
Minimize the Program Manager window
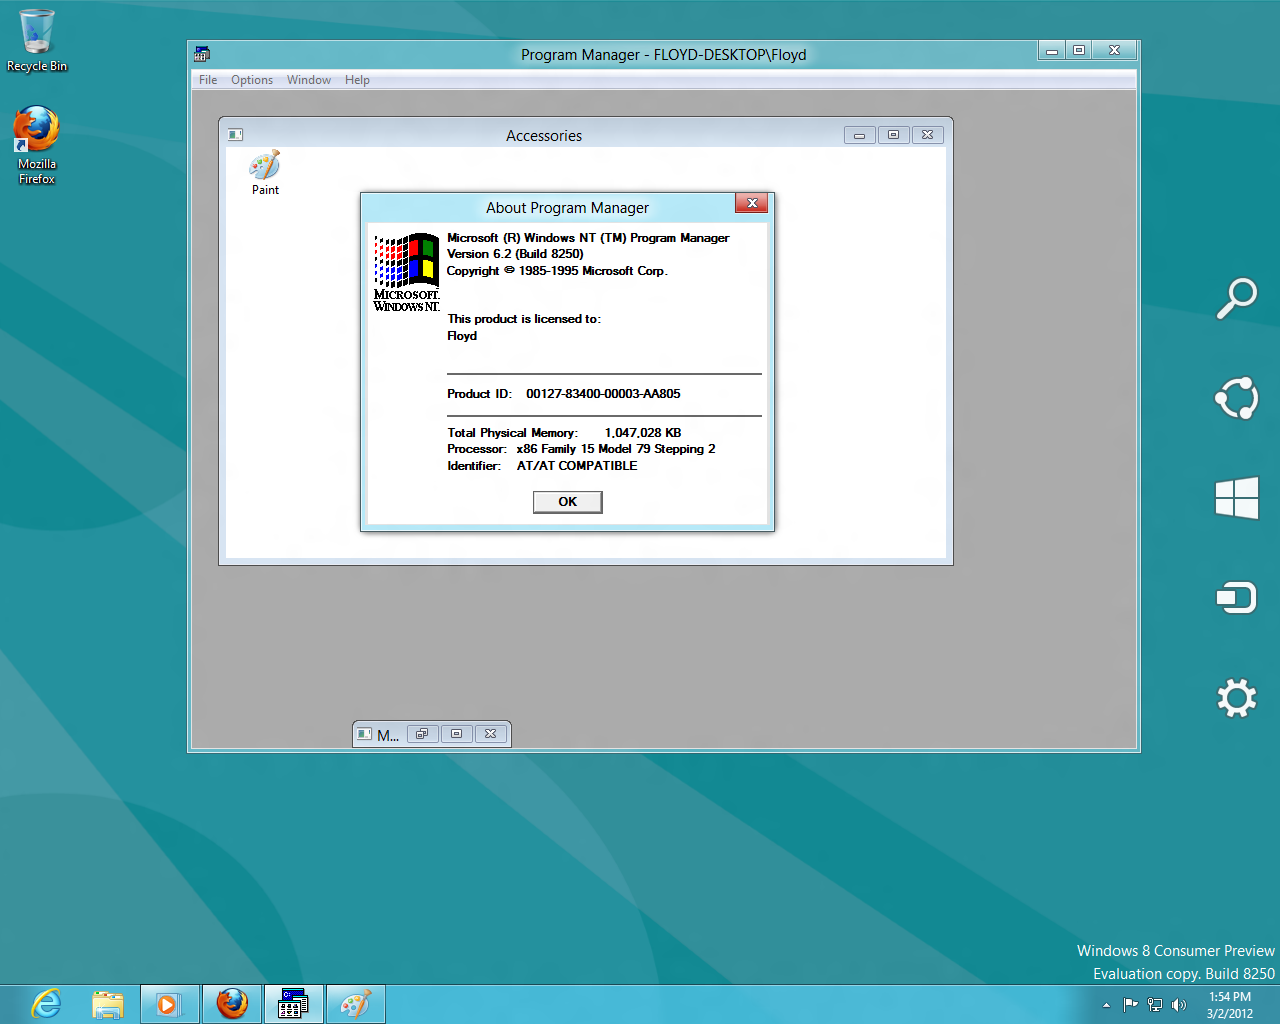1051,50
